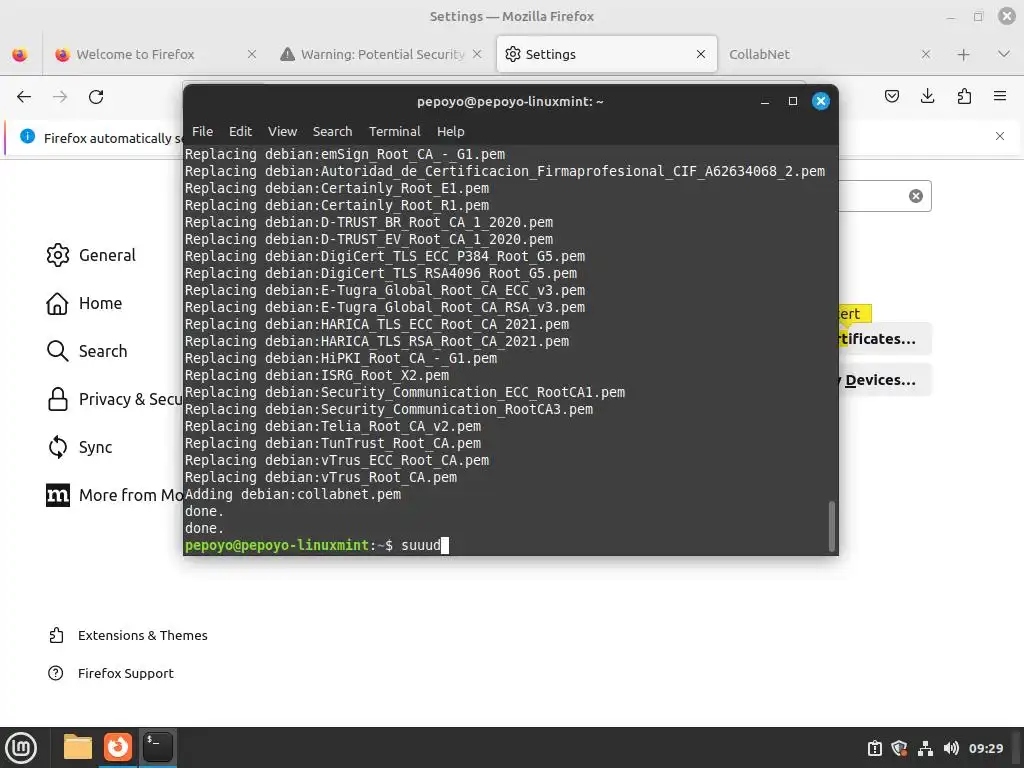Switch to the Warning: Potential Security tab
1024x768 pixels.
382,54
